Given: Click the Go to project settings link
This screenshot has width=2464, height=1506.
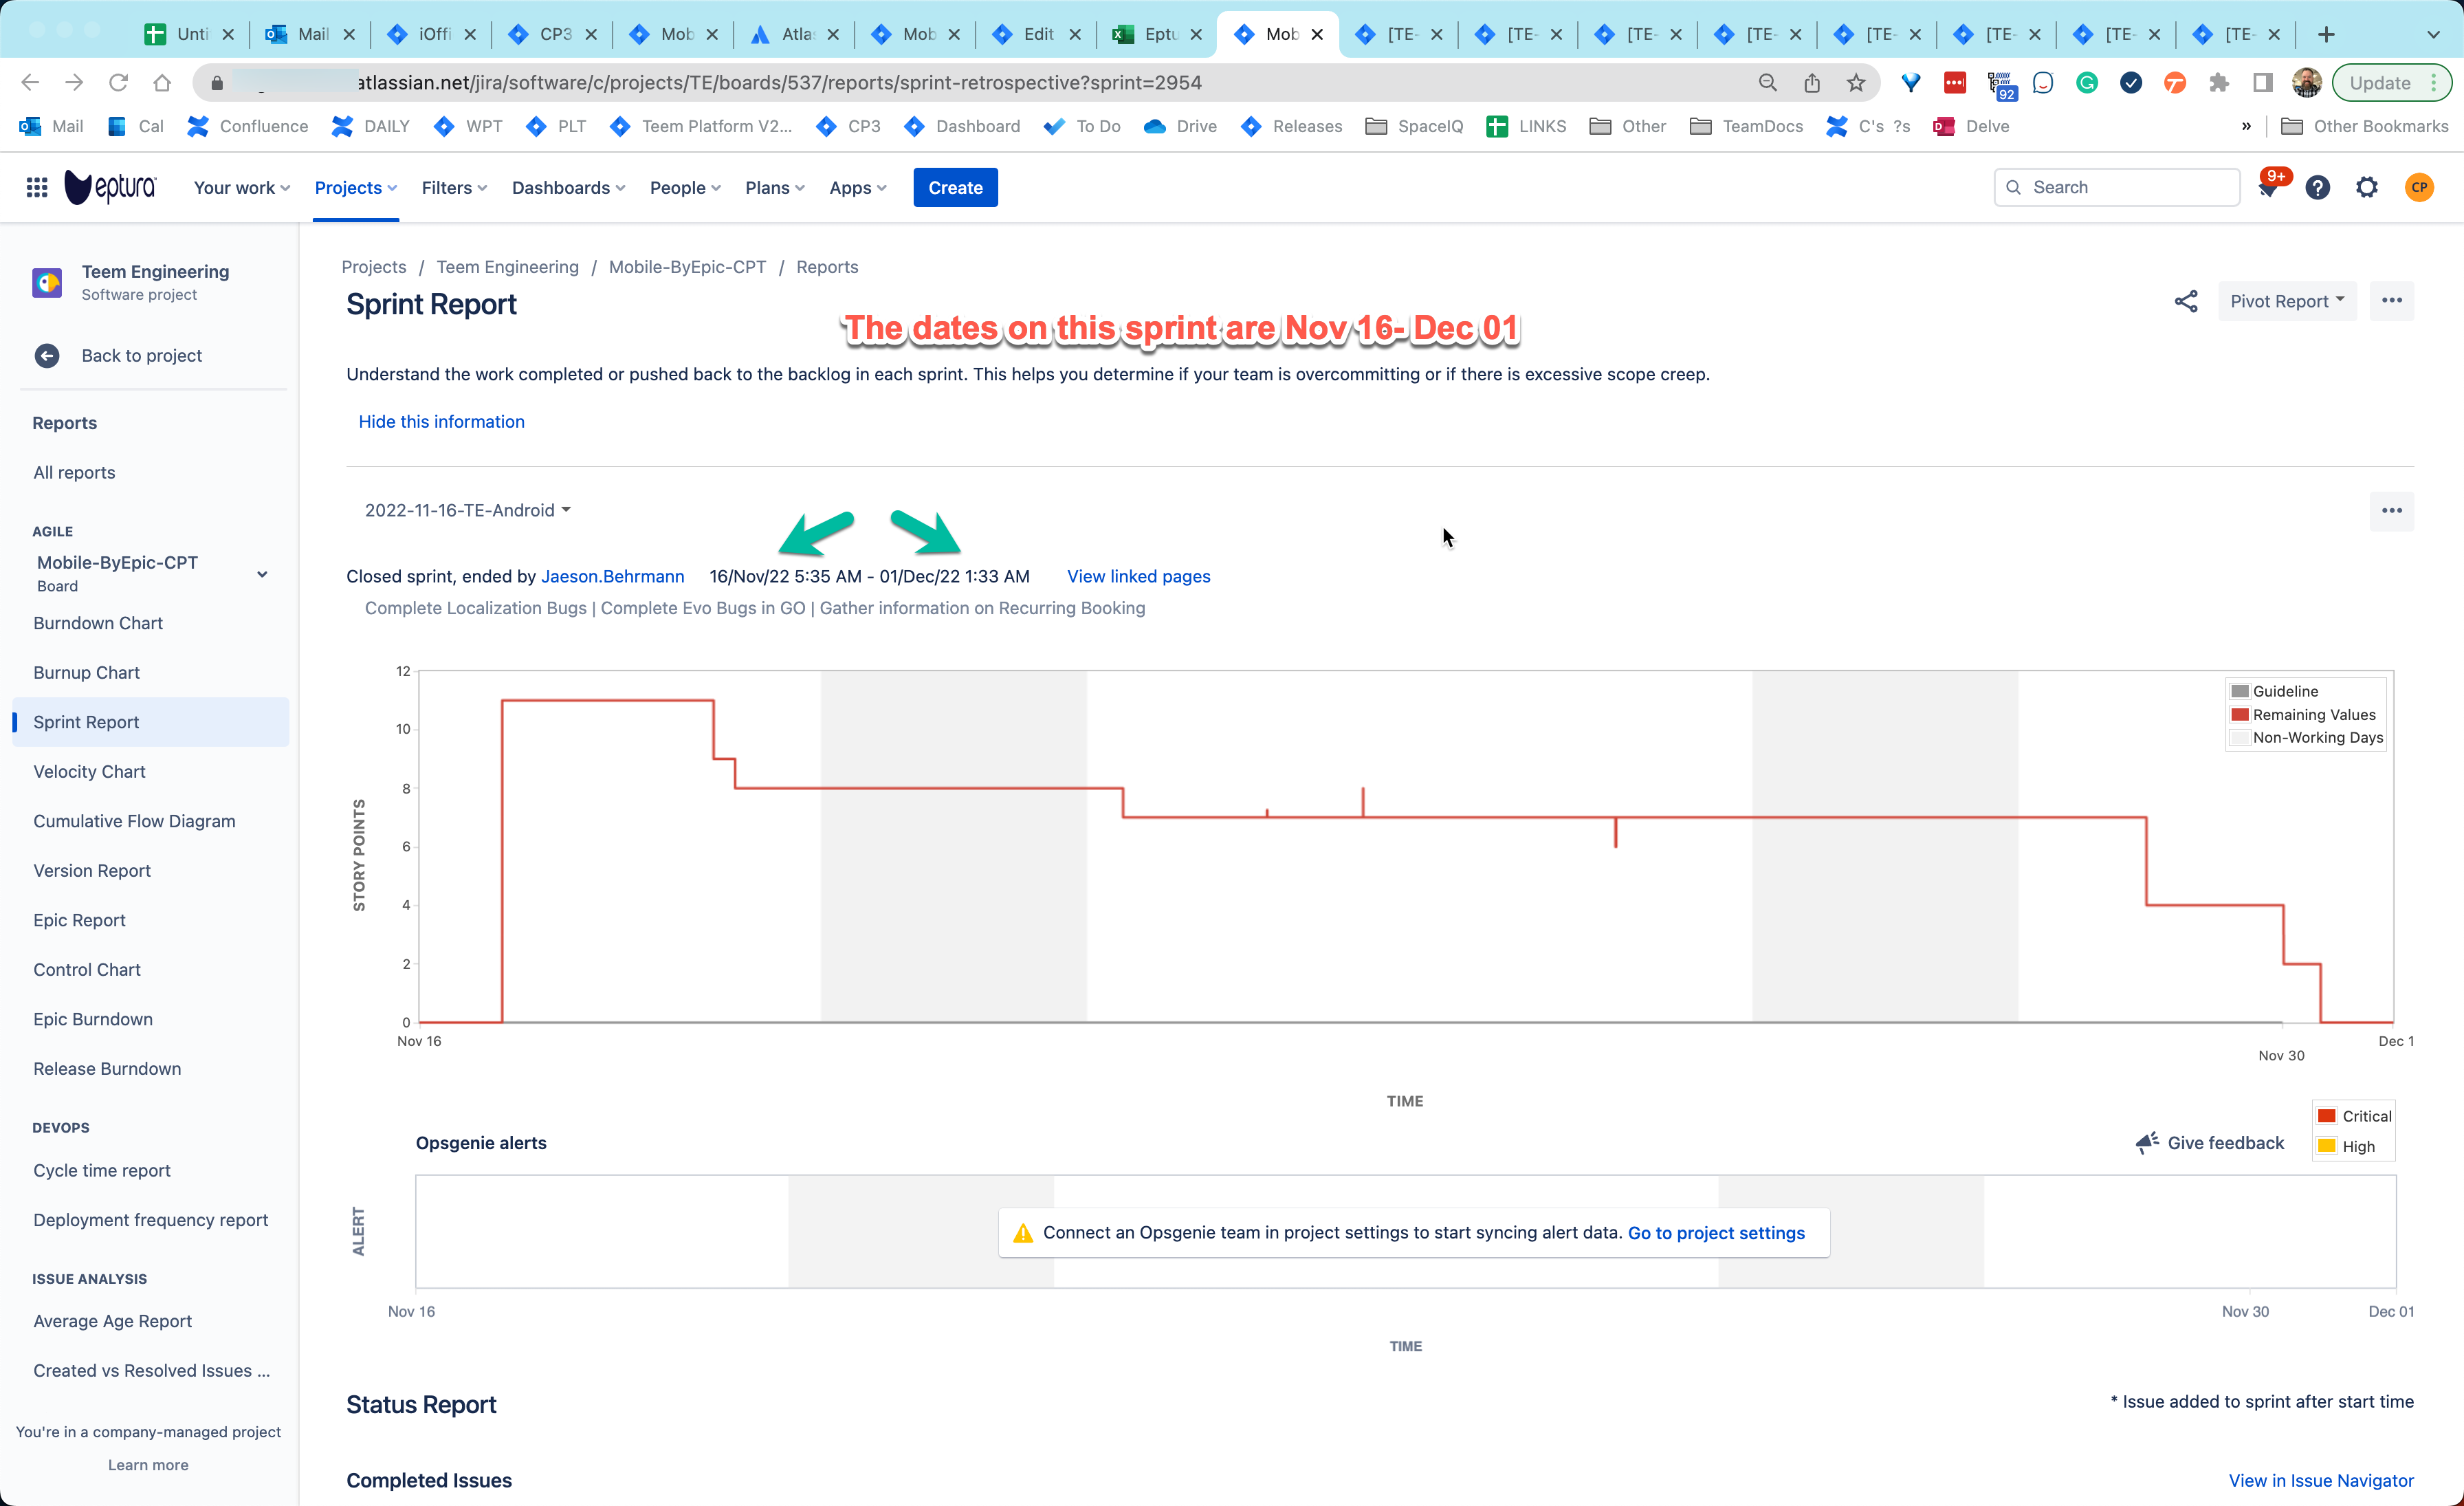Looking at the screenshot, I should point(1716,1233).
